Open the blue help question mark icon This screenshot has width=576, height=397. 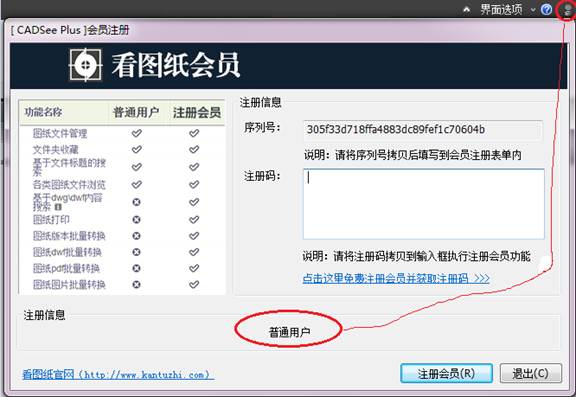pyautogui.click(x=547, y=10)
